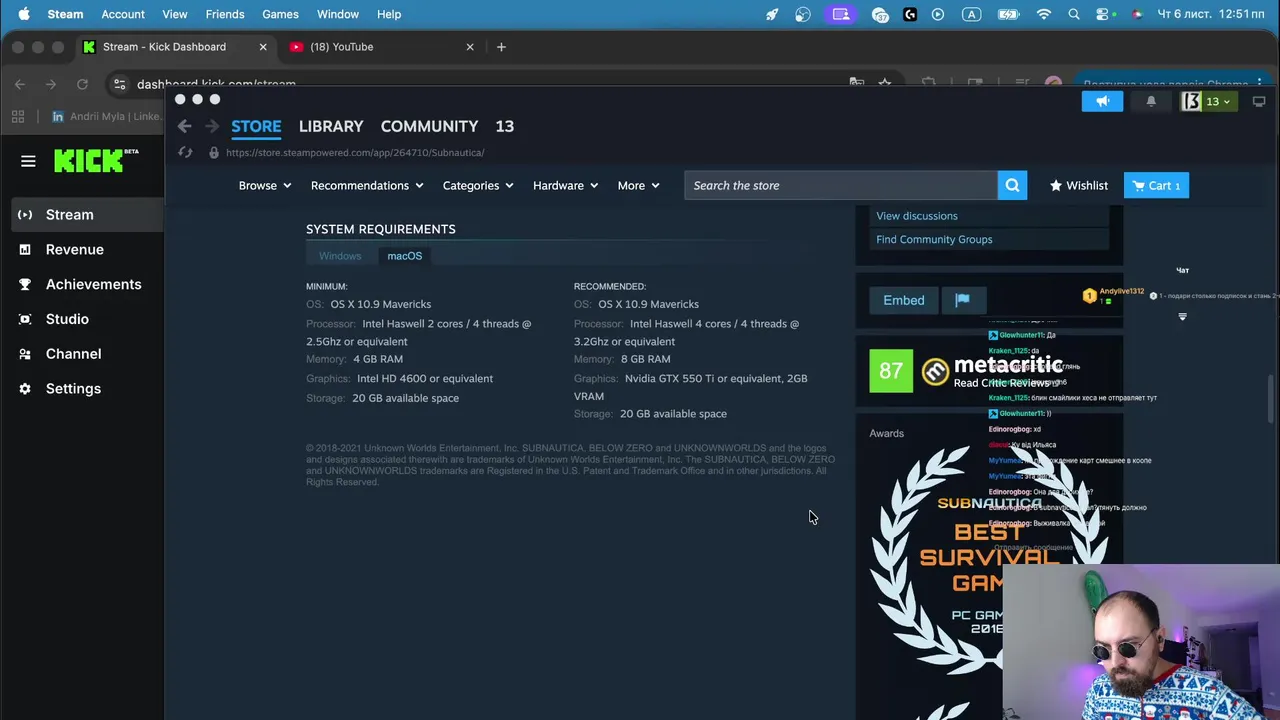Open the Steam menu in macOS menu bar
The width and height of the screenshot is (1280, 720).
tap(65, 14)
